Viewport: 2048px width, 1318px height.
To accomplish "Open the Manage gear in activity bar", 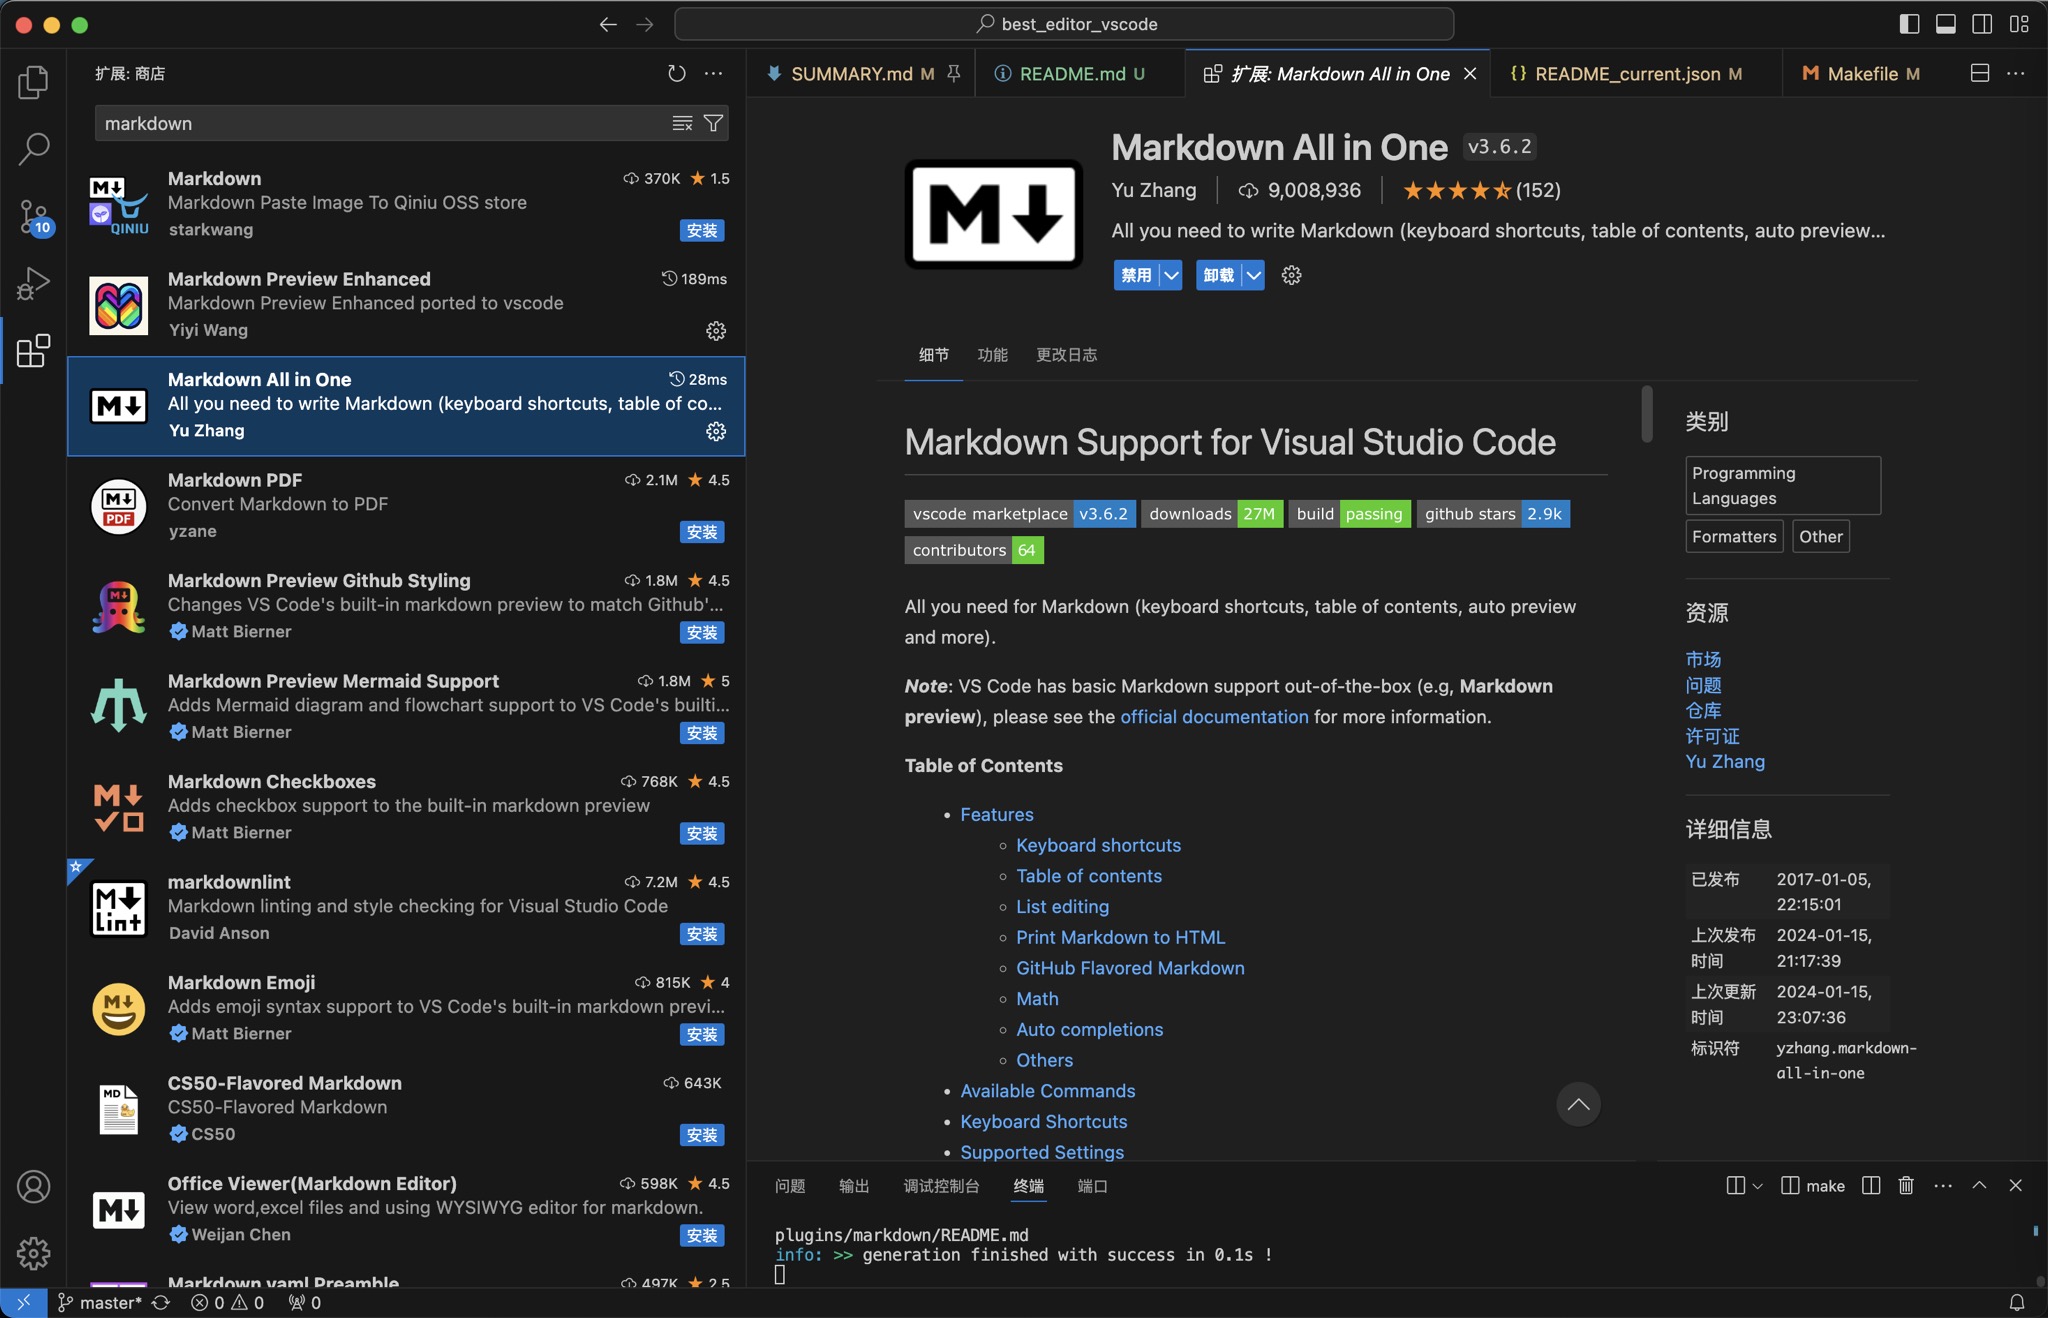I will 33,1253.
